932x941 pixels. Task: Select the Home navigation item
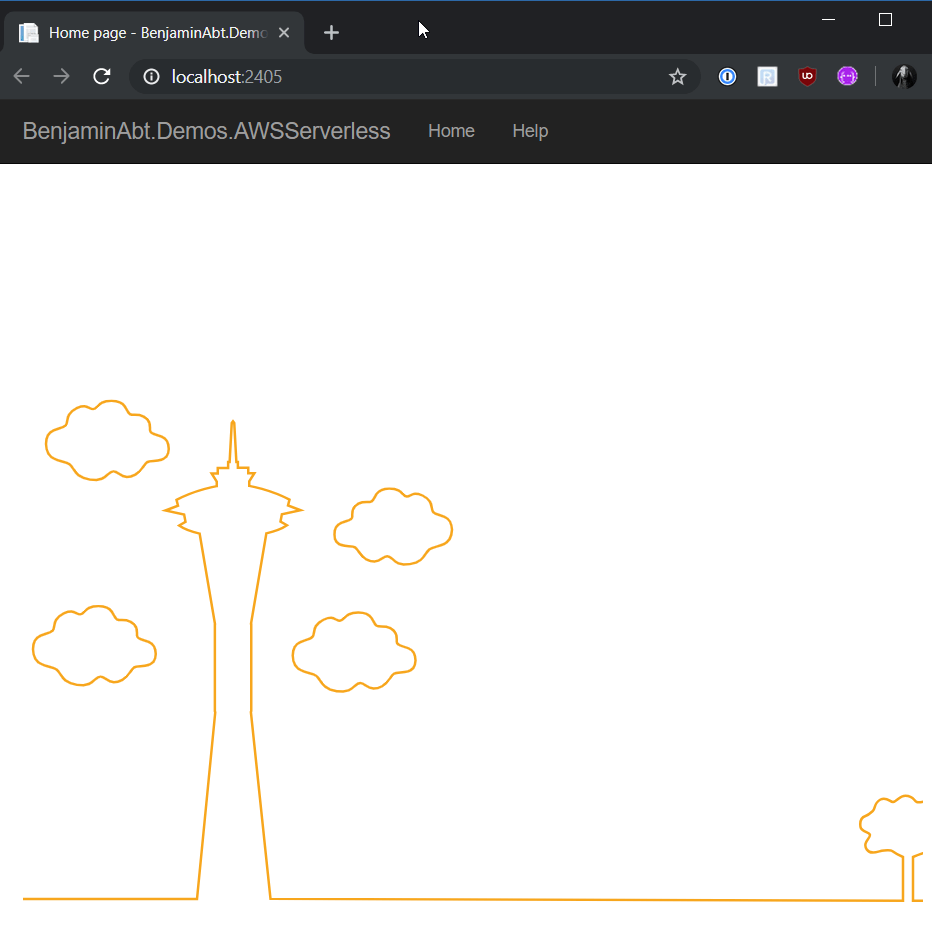[x=451, y=131]
